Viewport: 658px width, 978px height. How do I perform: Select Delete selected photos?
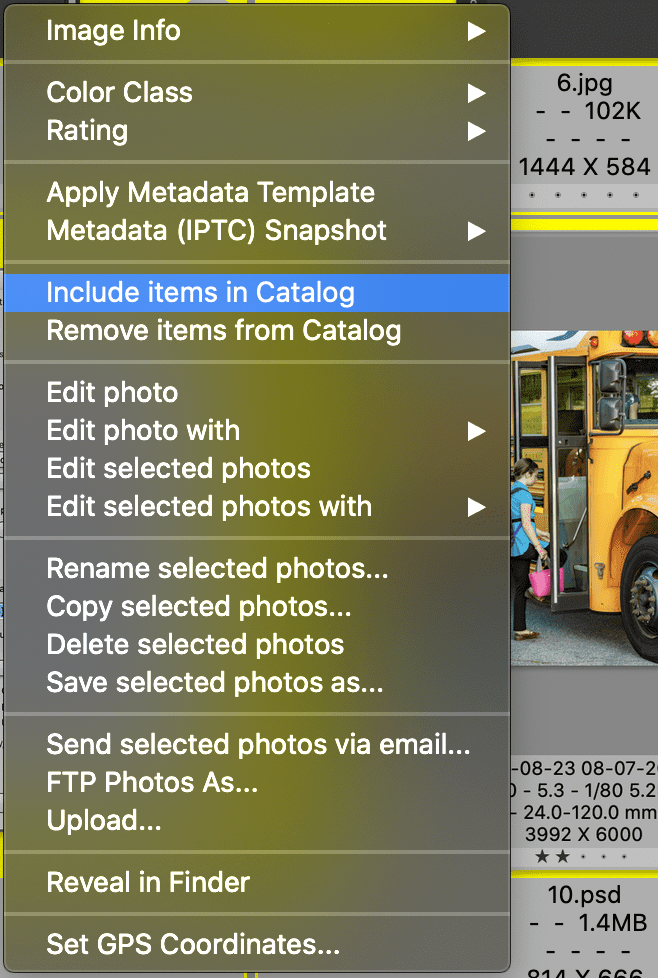coord(257,645)
